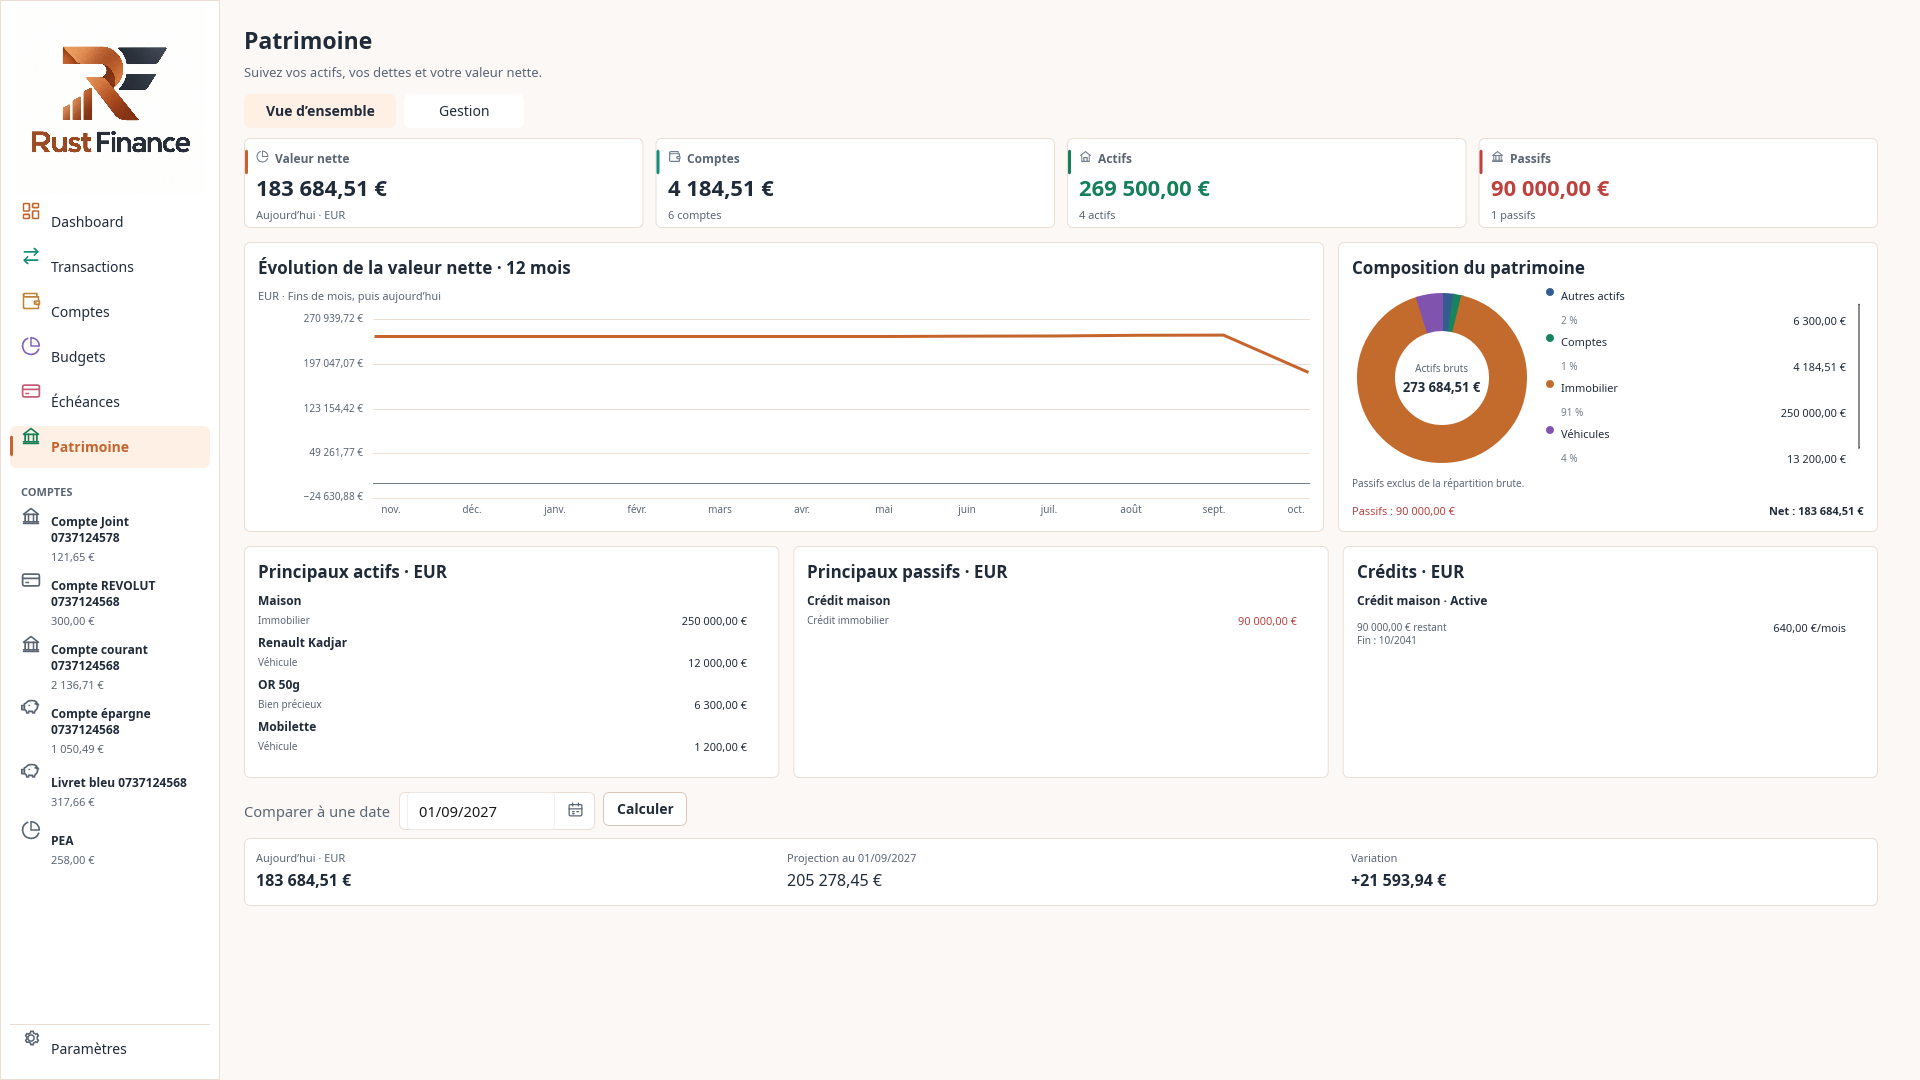The width and height of the screenshot is (1920, 1080).
Task: Click the orange Immobilier legend dot
Action: [x=1550, y=384]
